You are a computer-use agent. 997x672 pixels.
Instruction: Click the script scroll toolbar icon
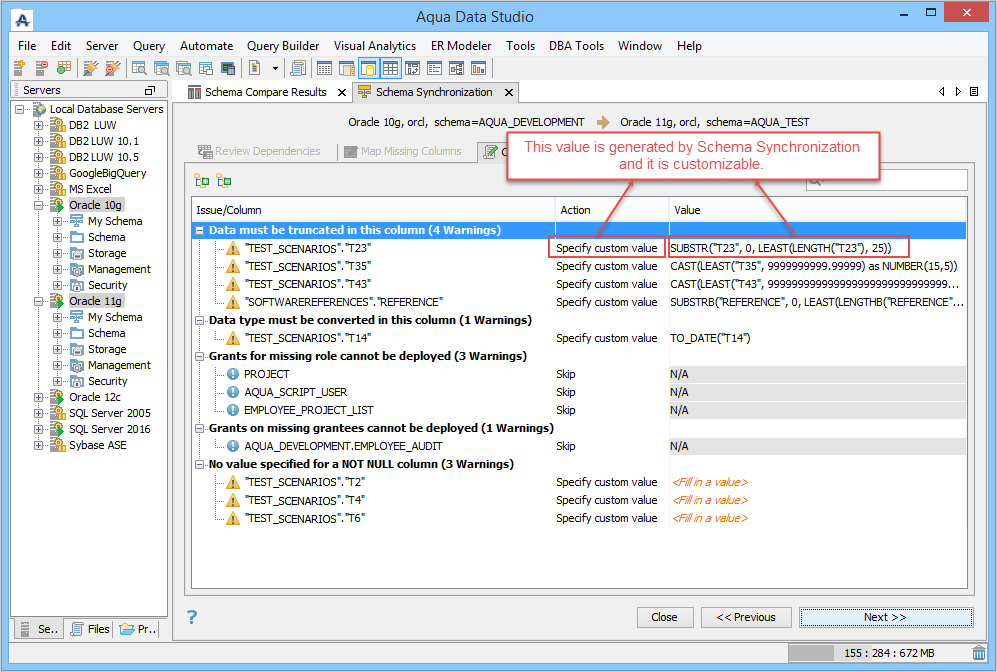point(298,68)
